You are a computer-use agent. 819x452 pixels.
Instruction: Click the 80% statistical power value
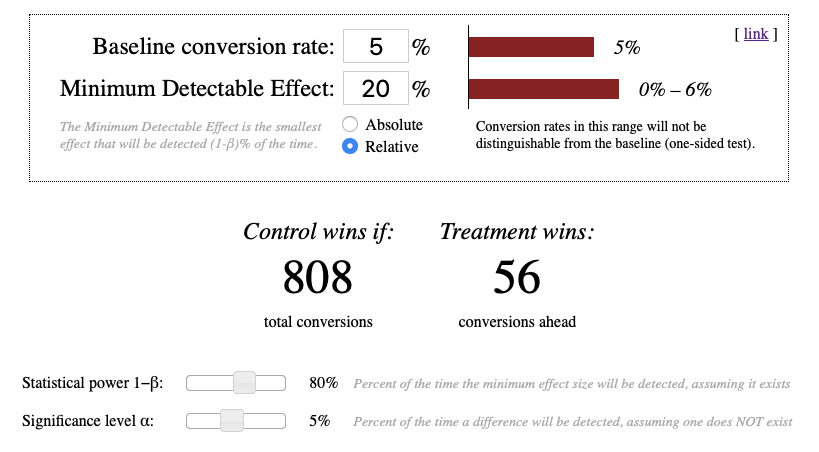(323, 384)
